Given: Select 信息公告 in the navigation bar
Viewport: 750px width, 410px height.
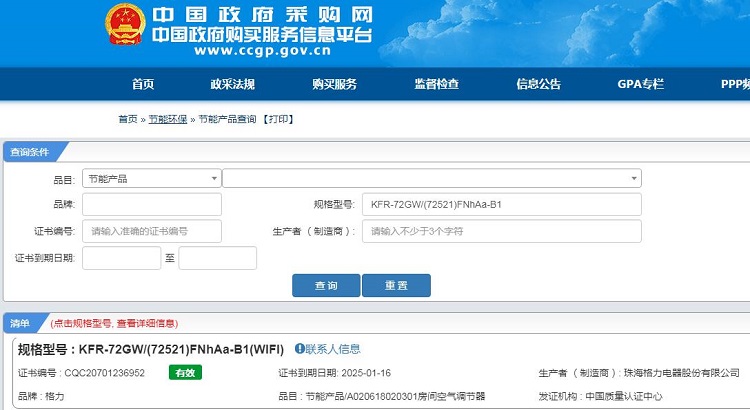Looking at the screenshot, I should pyautogui.click(x=538, y=84).
